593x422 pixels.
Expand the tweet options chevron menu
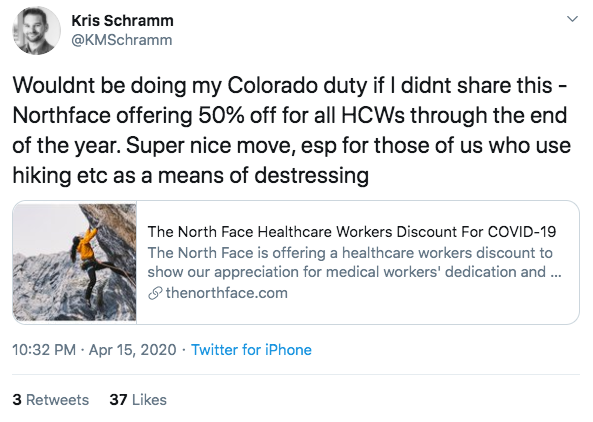(x=573, y=19)
